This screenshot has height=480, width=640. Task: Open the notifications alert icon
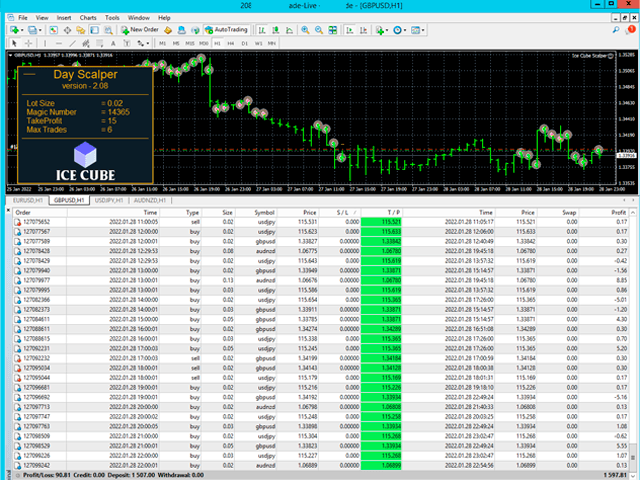point(630,30)
